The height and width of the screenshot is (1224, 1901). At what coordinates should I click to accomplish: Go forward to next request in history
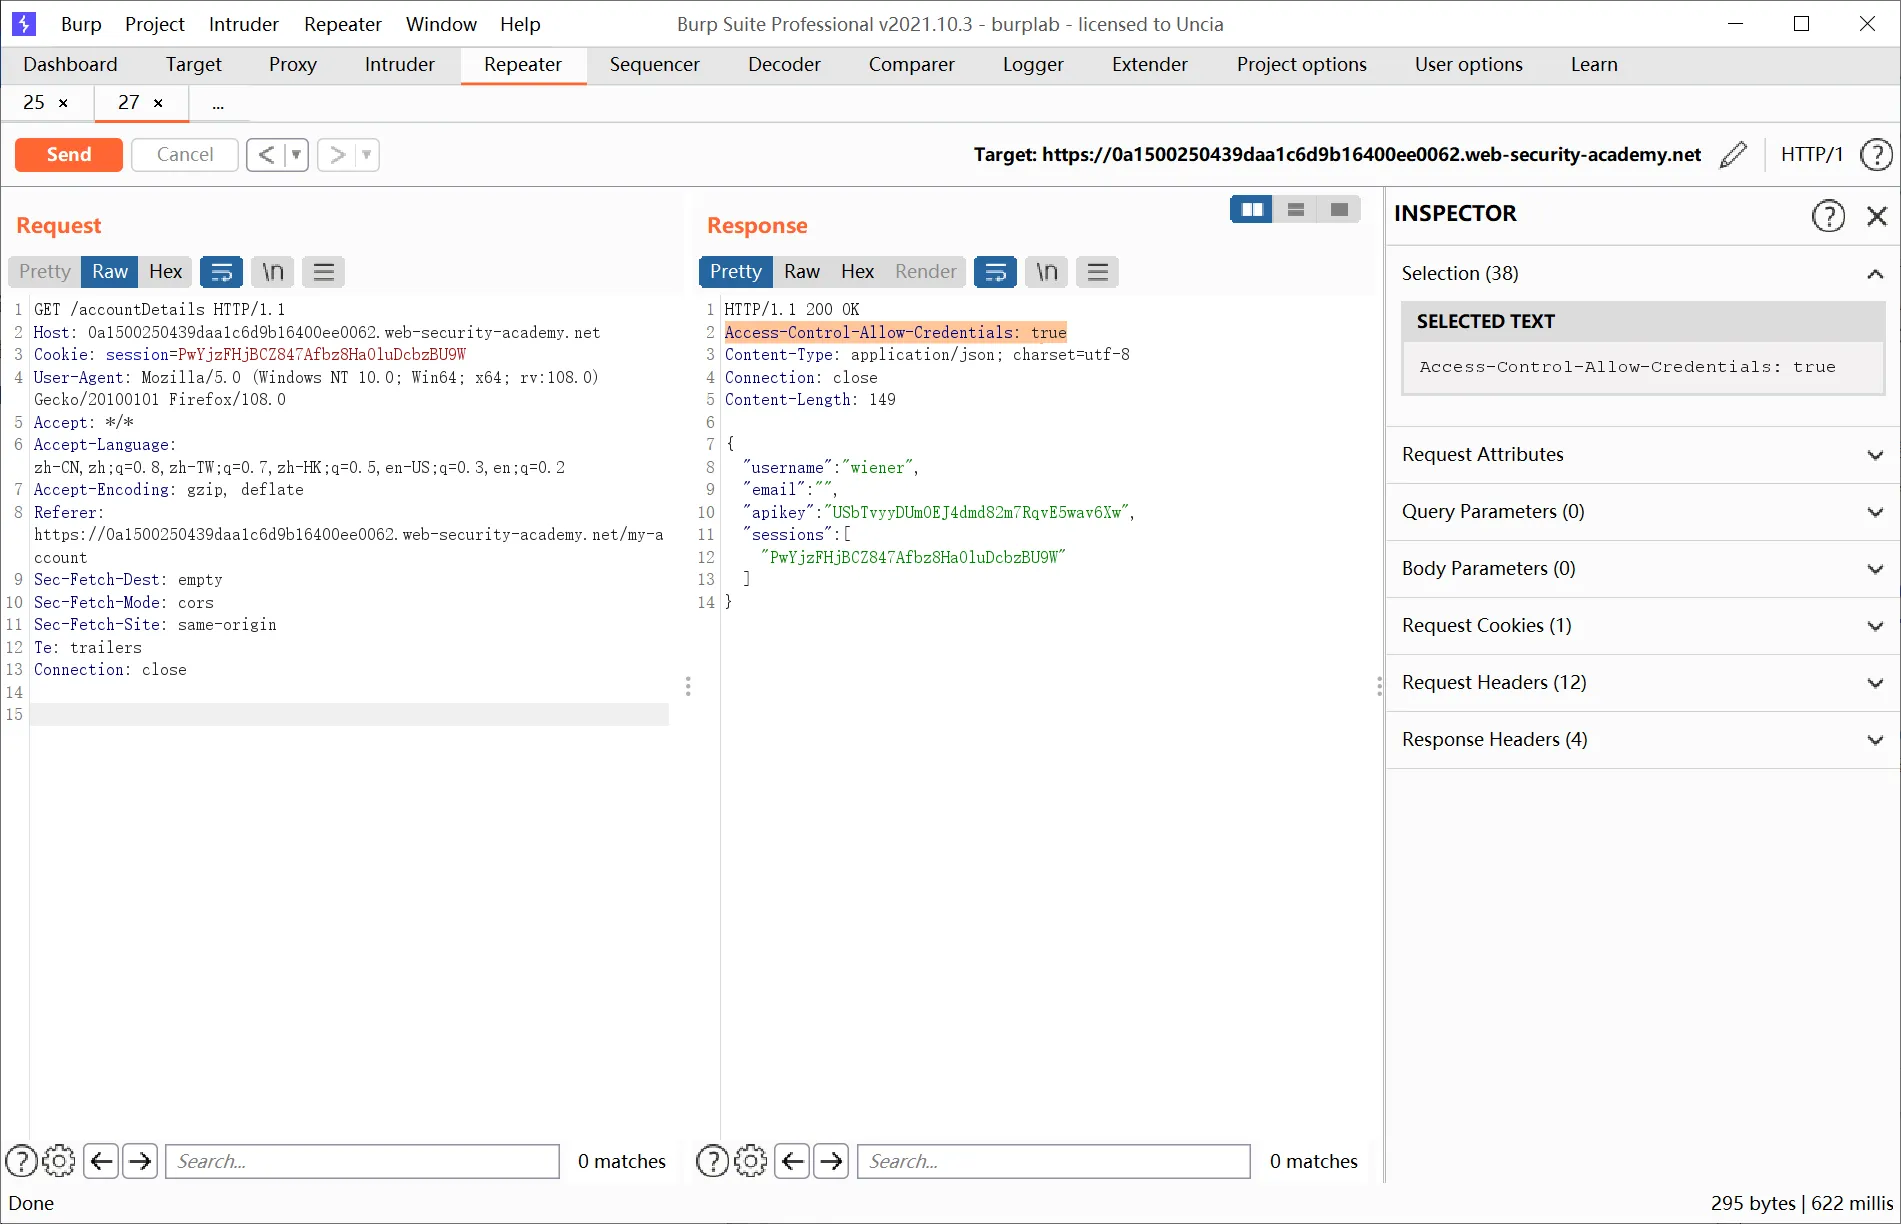coord(338,154)
